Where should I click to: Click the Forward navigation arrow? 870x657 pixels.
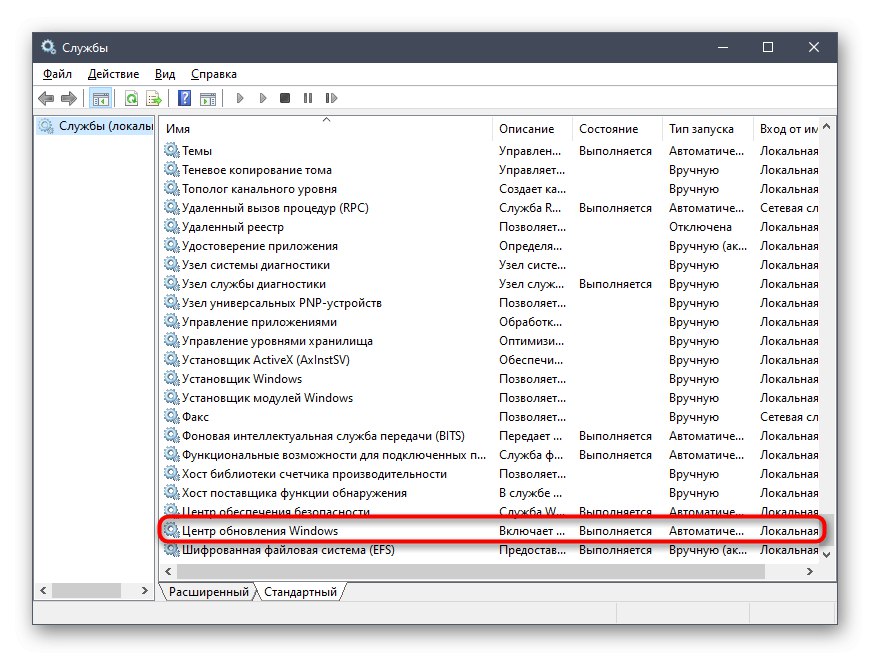pos(67,98)
